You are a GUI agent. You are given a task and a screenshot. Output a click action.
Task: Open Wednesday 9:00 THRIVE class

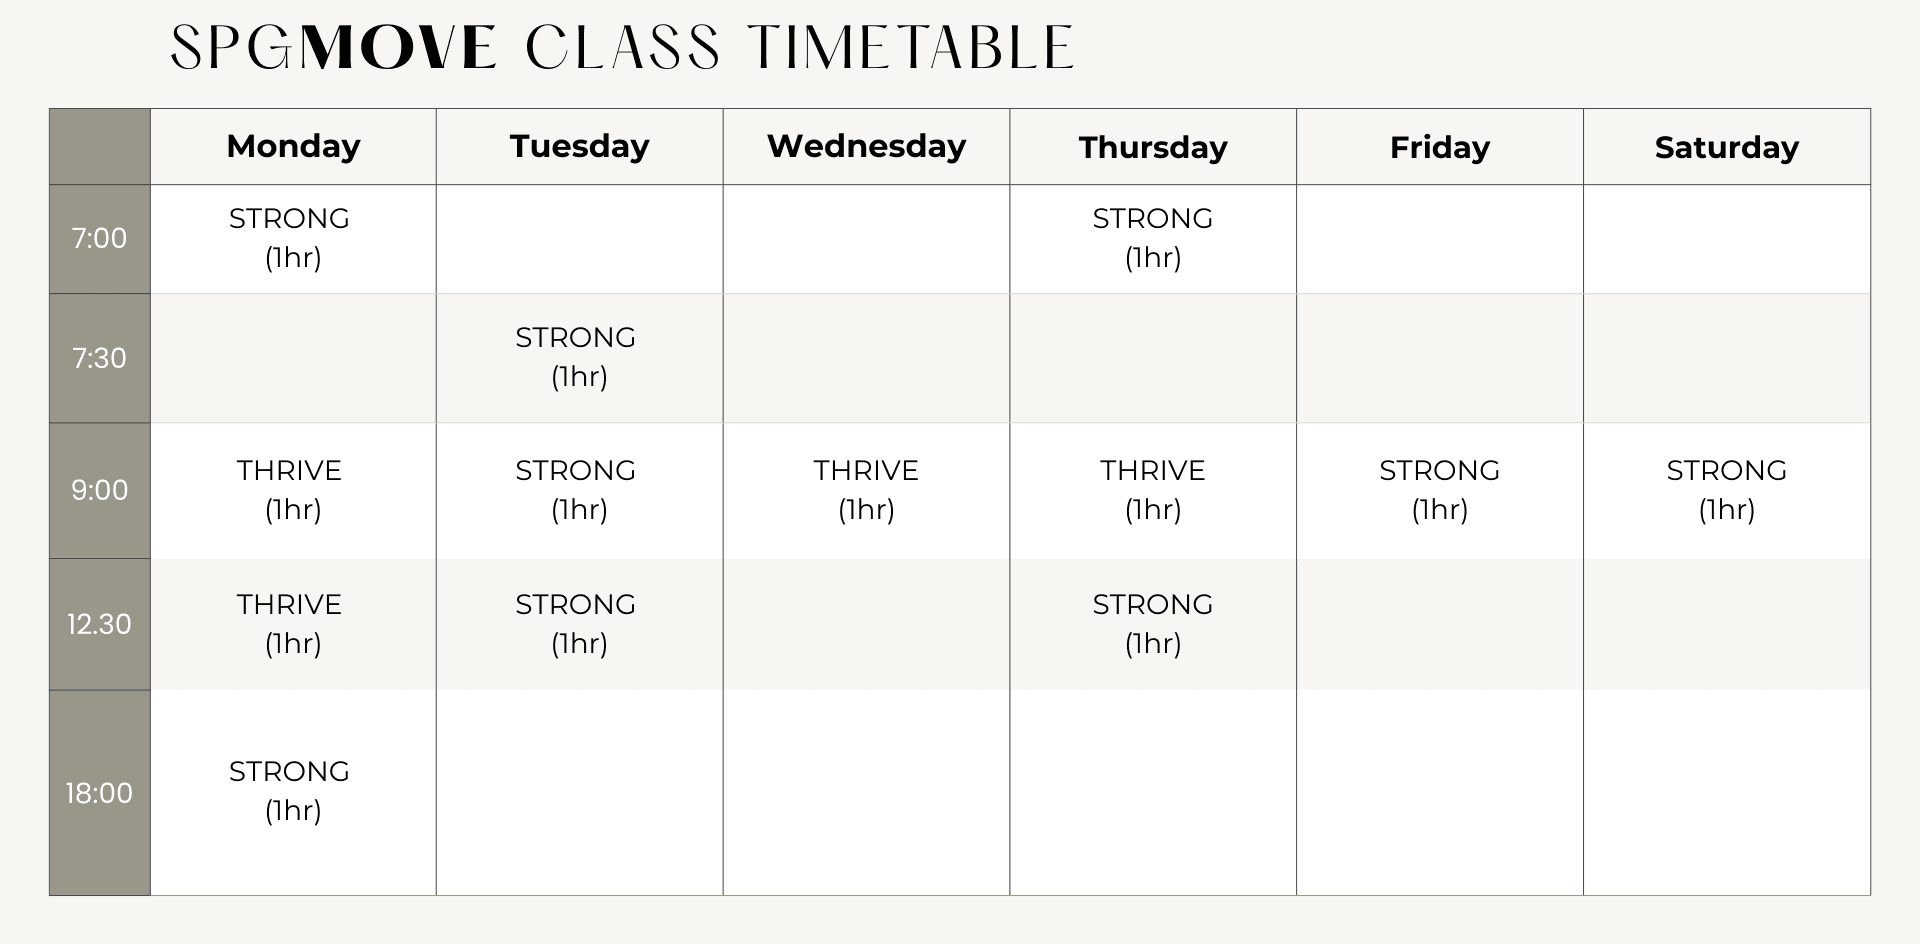(866, 489)
